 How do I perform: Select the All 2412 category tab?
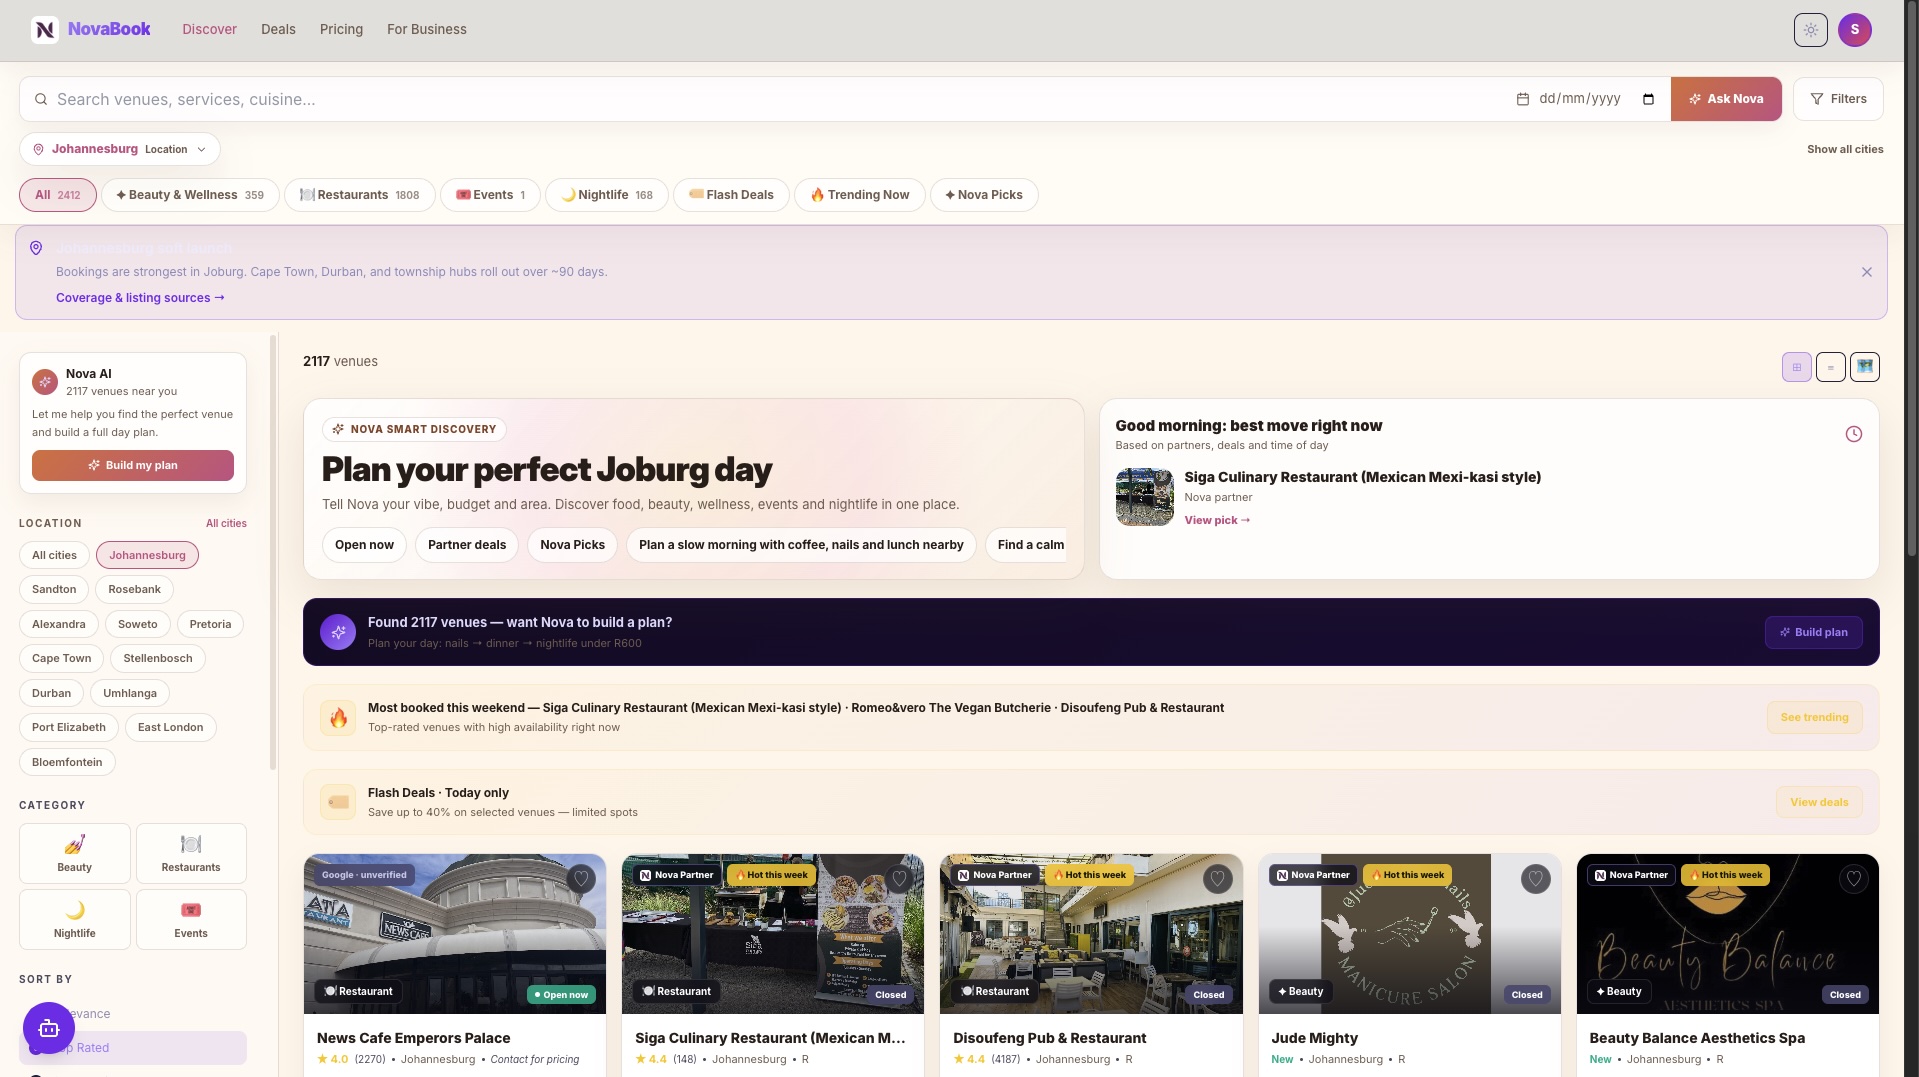click(58, 195)
